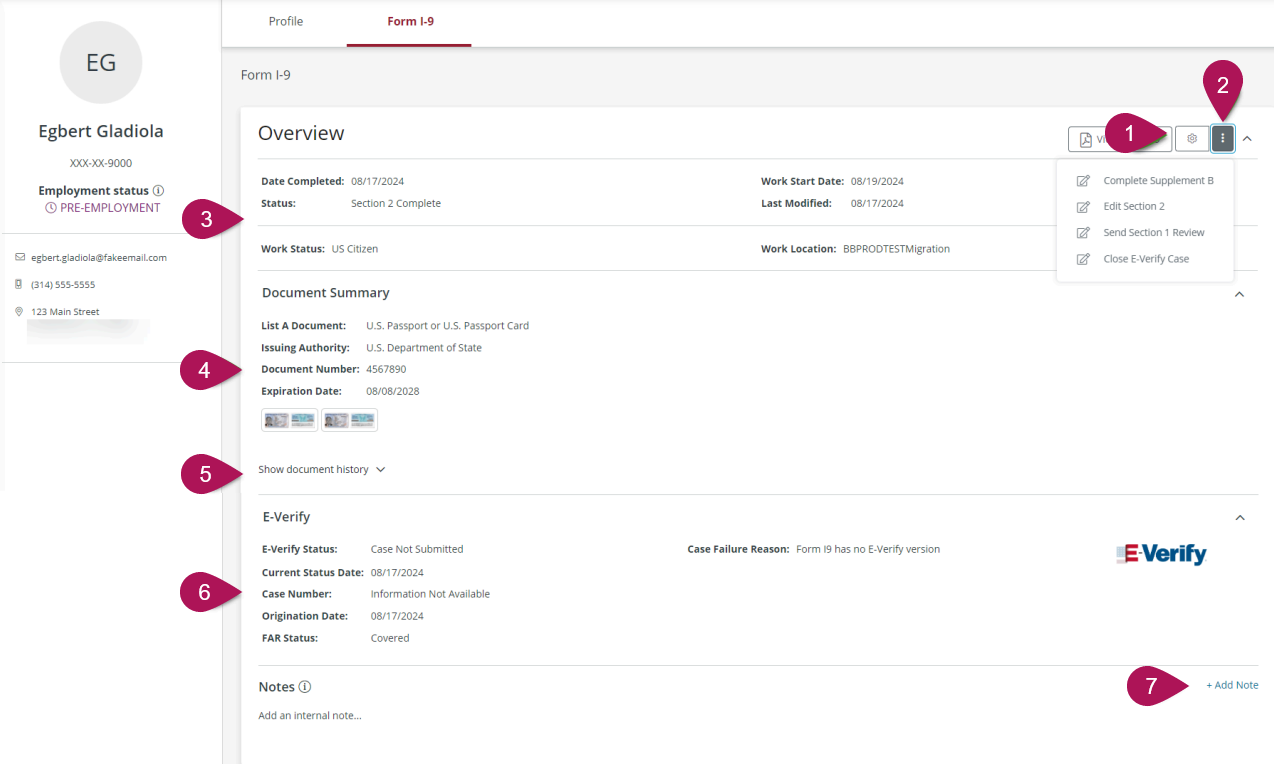Collapse the Document Summary section
Viewport: 1274px width, 764px height.
(1240, 294)
